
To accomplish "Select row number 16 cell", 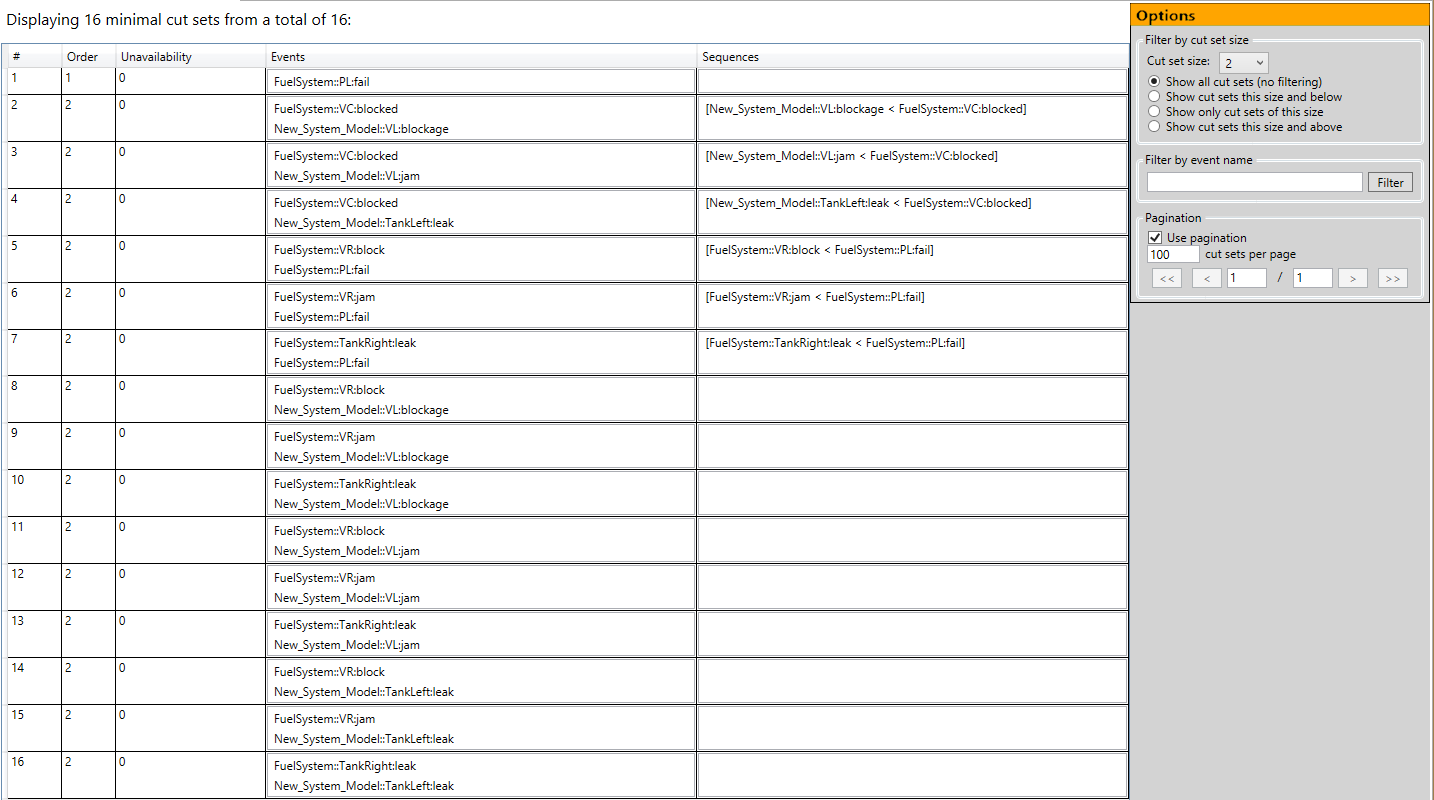I will pos(34,775).
